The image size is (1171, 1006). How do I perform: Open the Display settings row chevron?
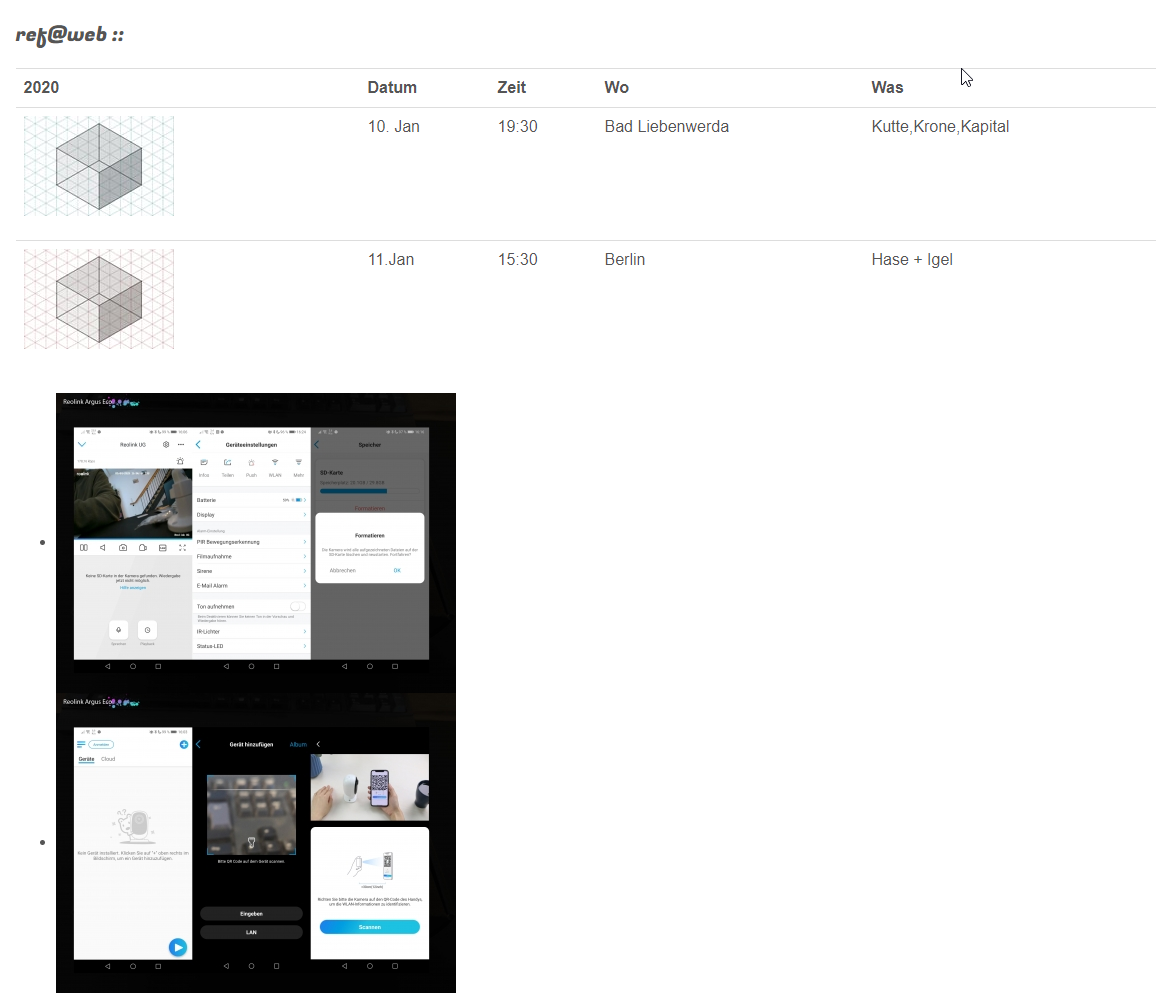click(x=304, y=514)
